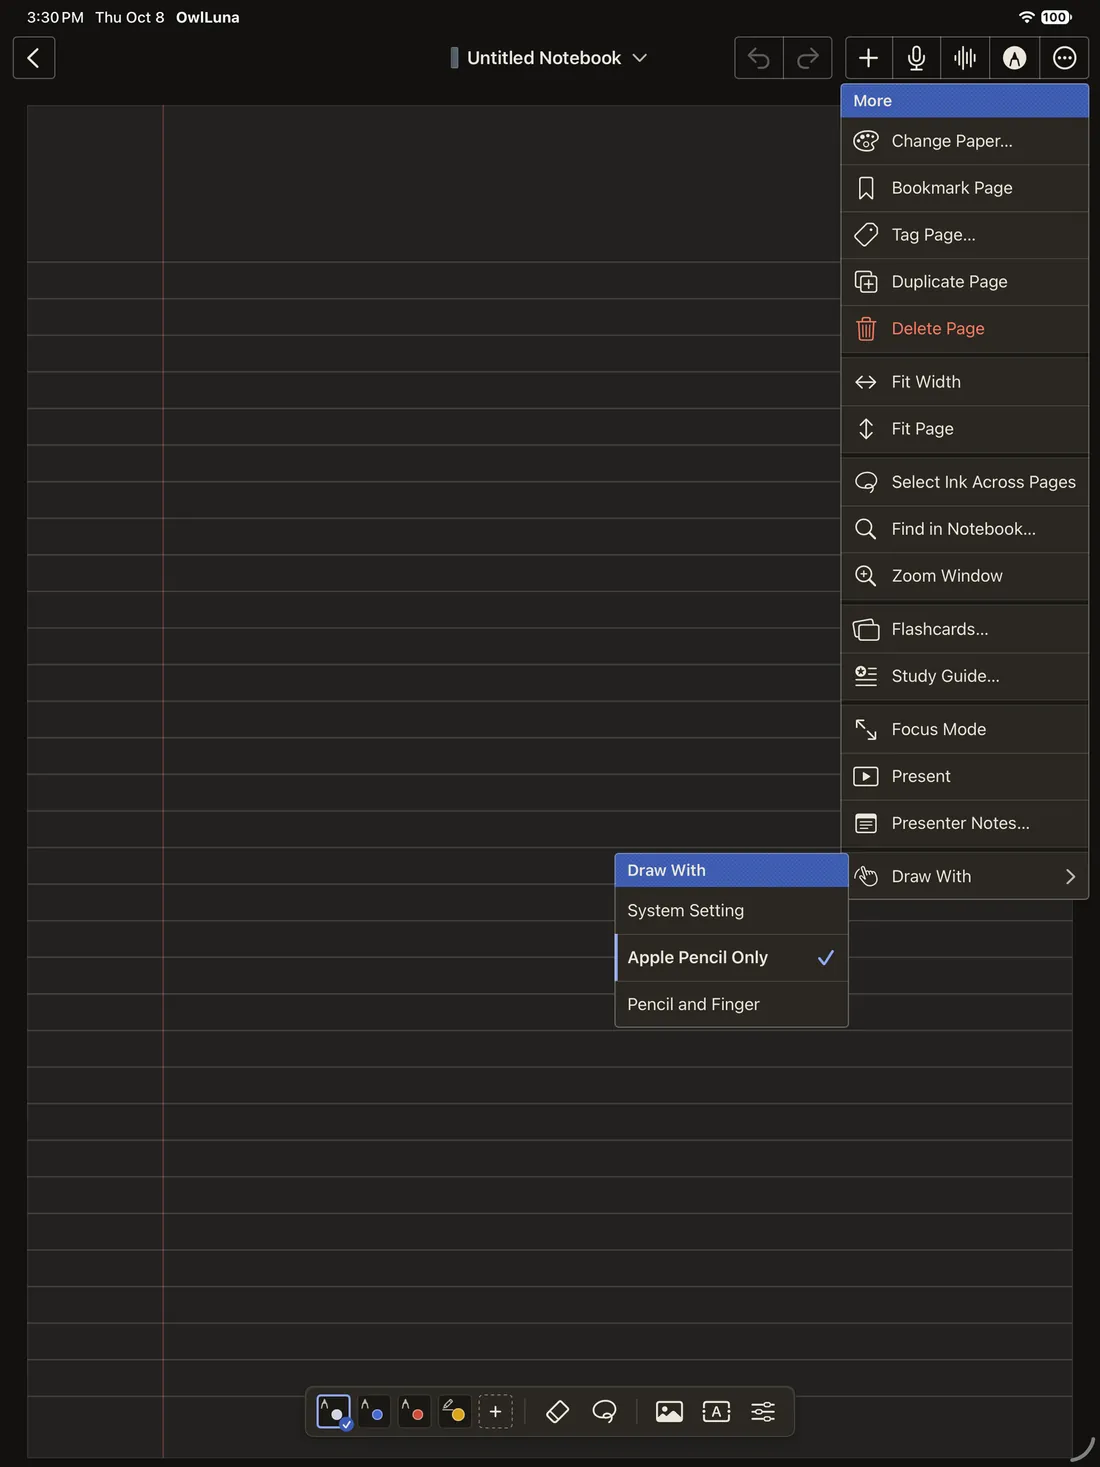
Task: Expand the Draw With submenu chevron
Action: pos(1070,877)
